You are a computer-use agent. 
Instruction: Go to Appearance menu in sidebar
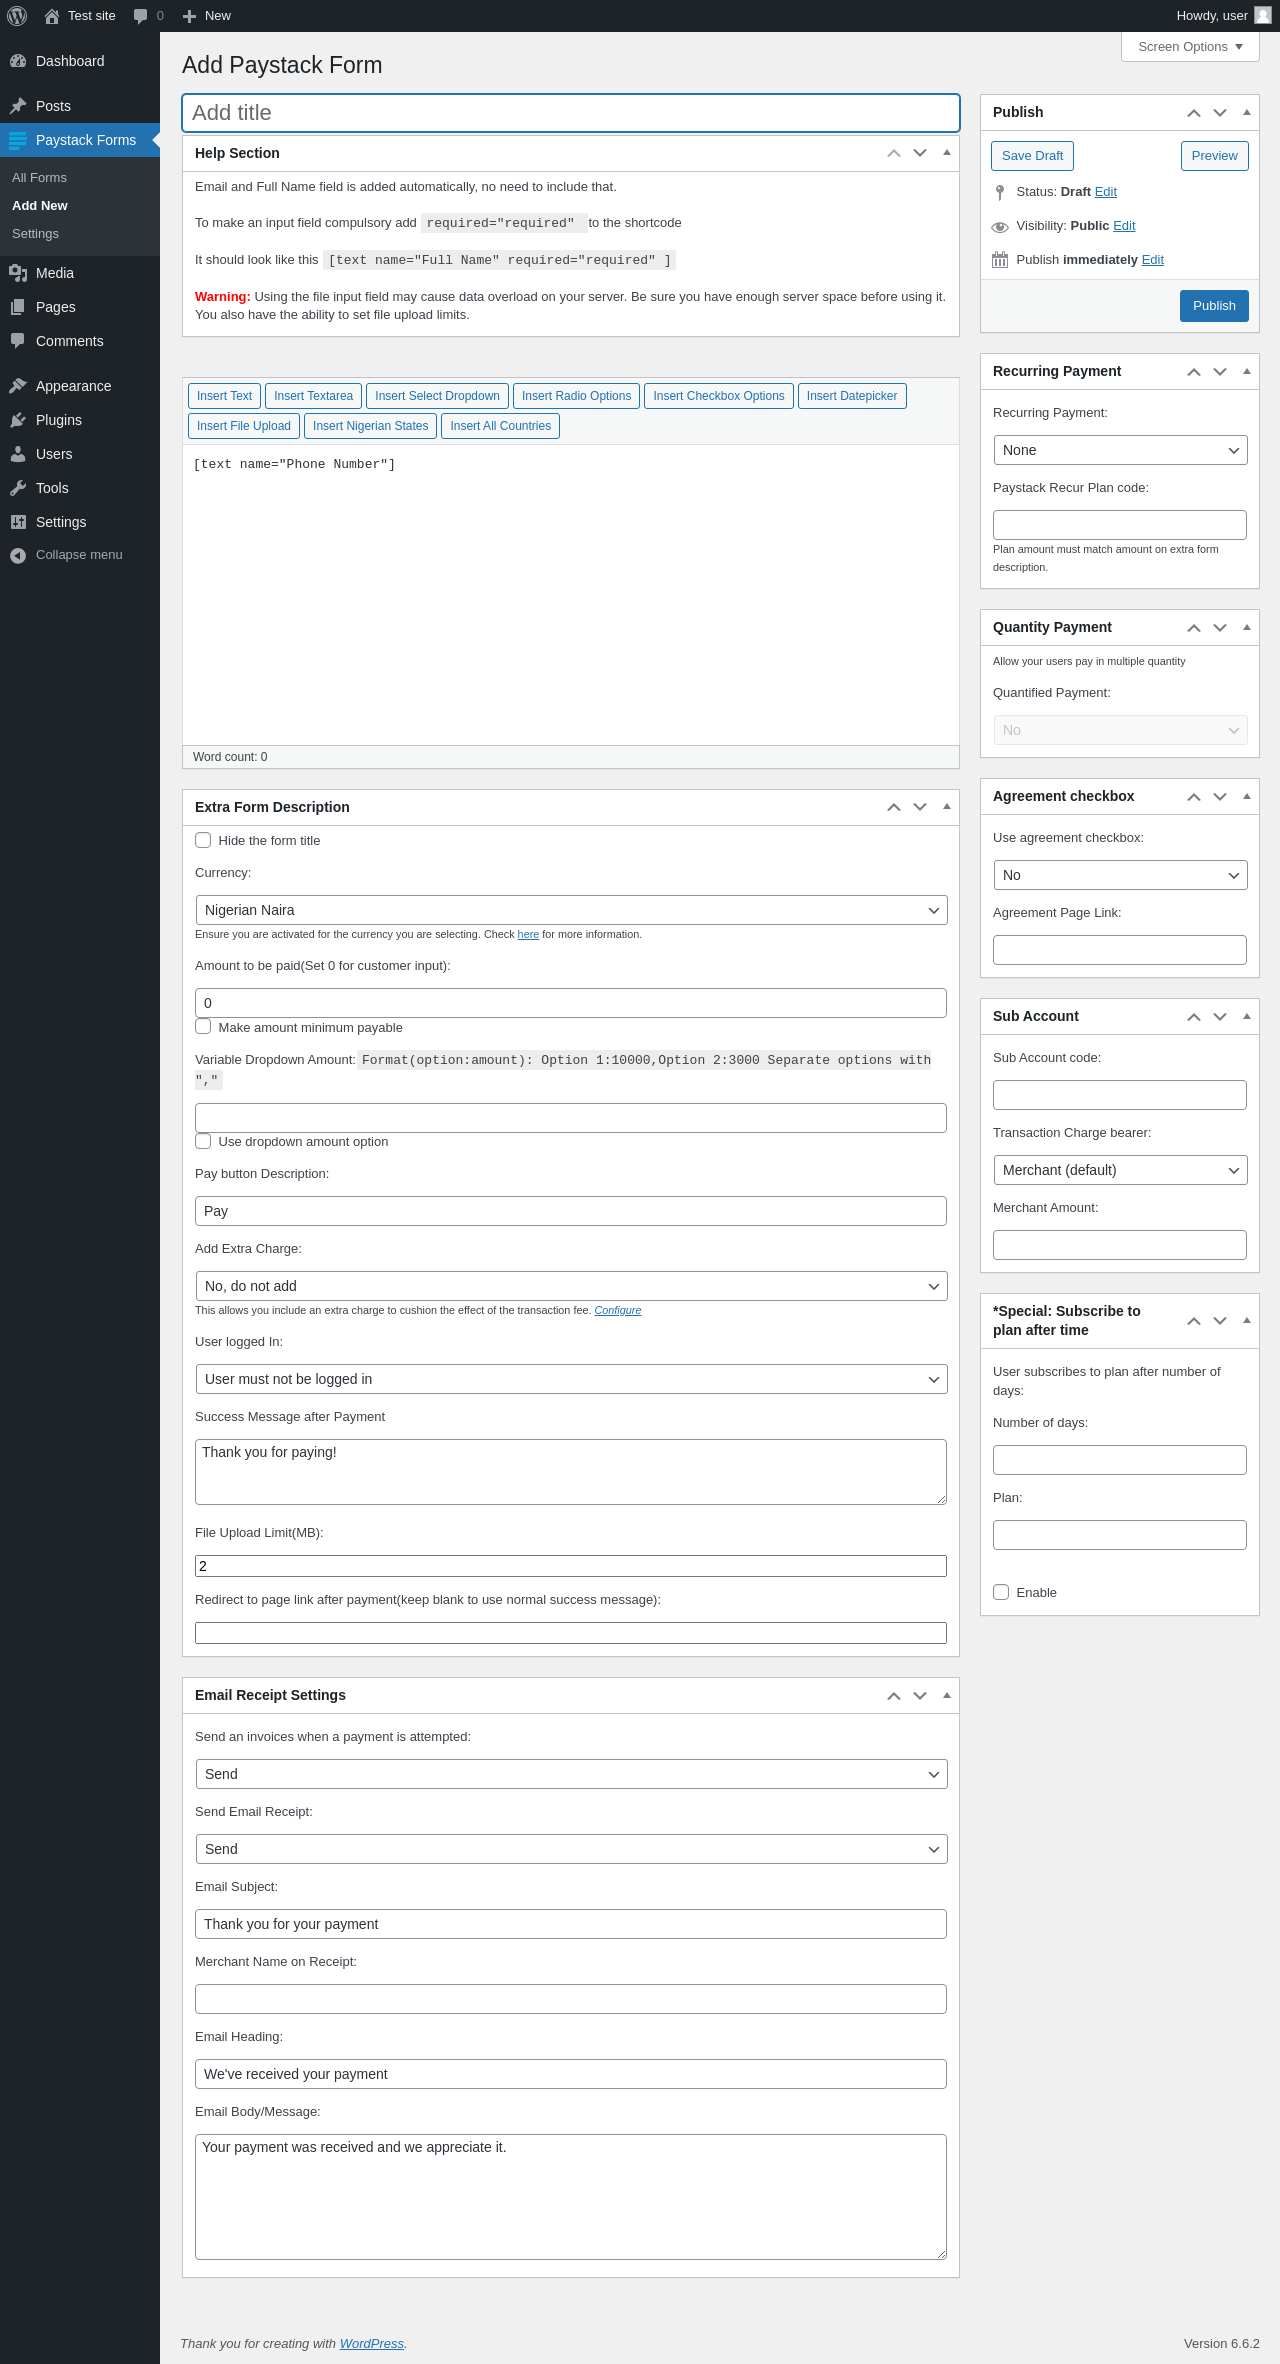[73, 386]
